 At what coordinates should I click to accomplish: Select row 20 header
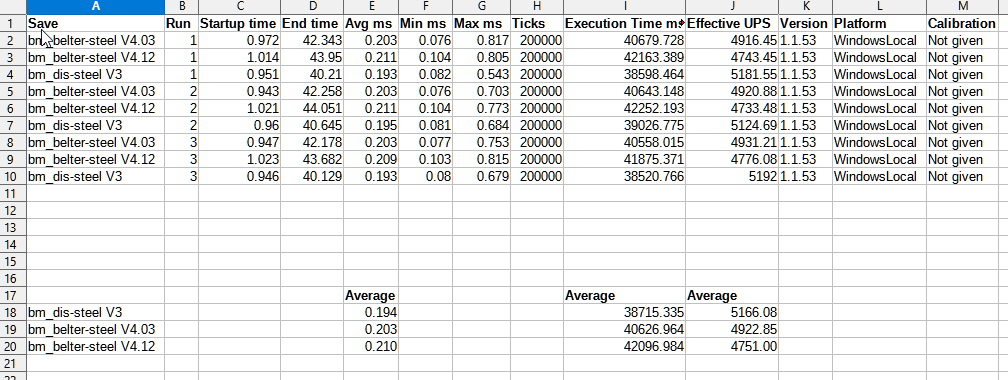(13, 347)
